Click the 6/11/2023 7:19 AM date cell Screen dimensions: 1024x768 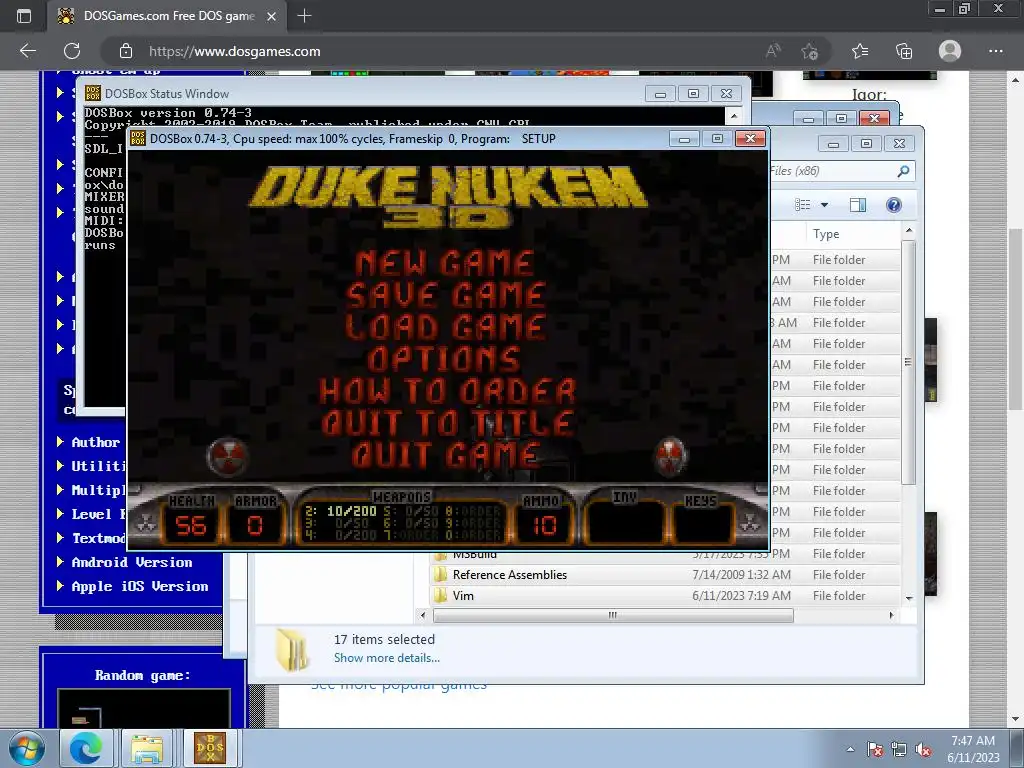[x=741, y=596]
